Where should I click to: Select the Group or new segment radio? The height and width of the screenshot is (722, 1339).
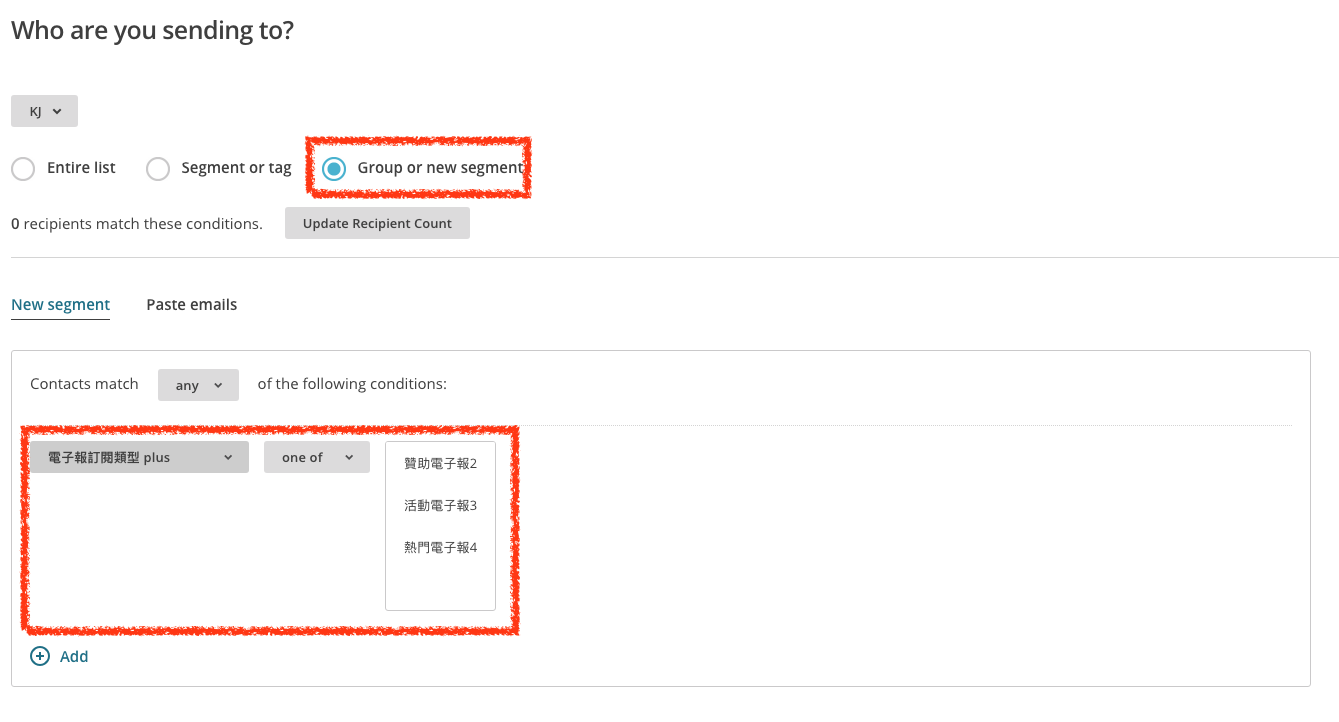point(334,169)
